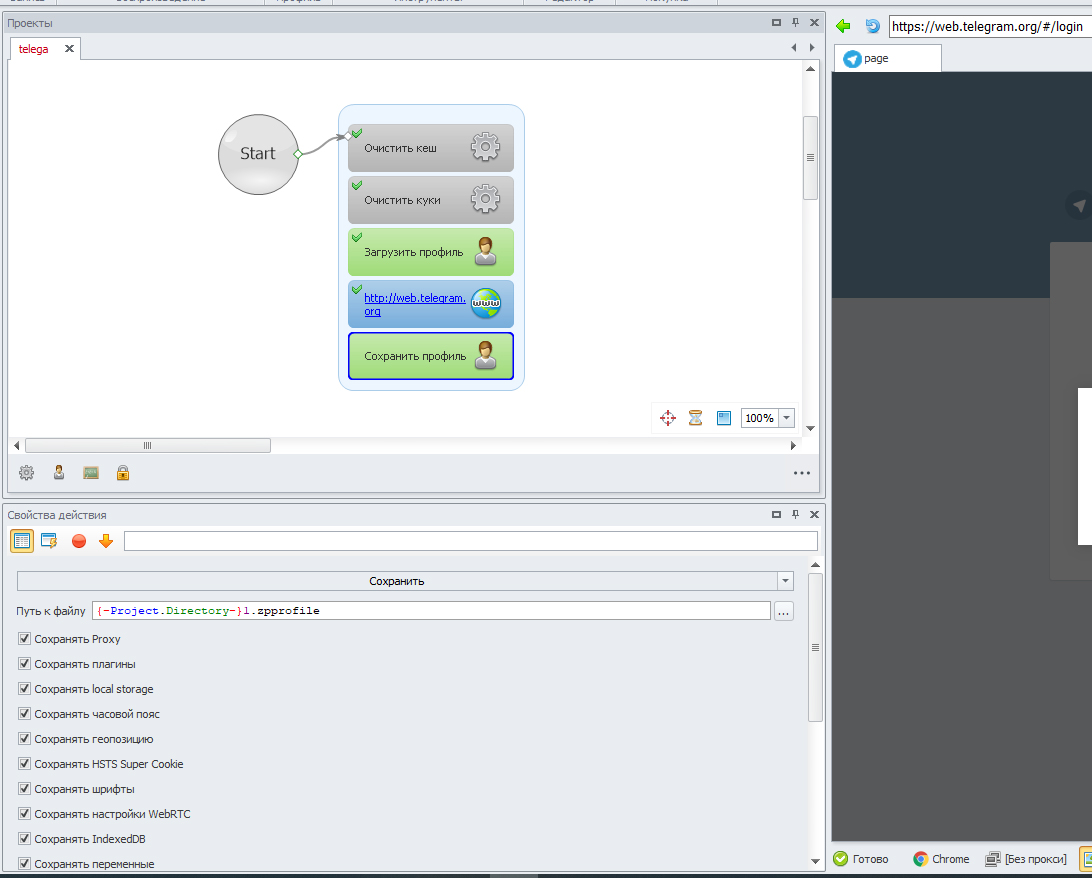Screen dimensions: 1092x878
Task: Click the browser address bar
Action: [990, 26]
